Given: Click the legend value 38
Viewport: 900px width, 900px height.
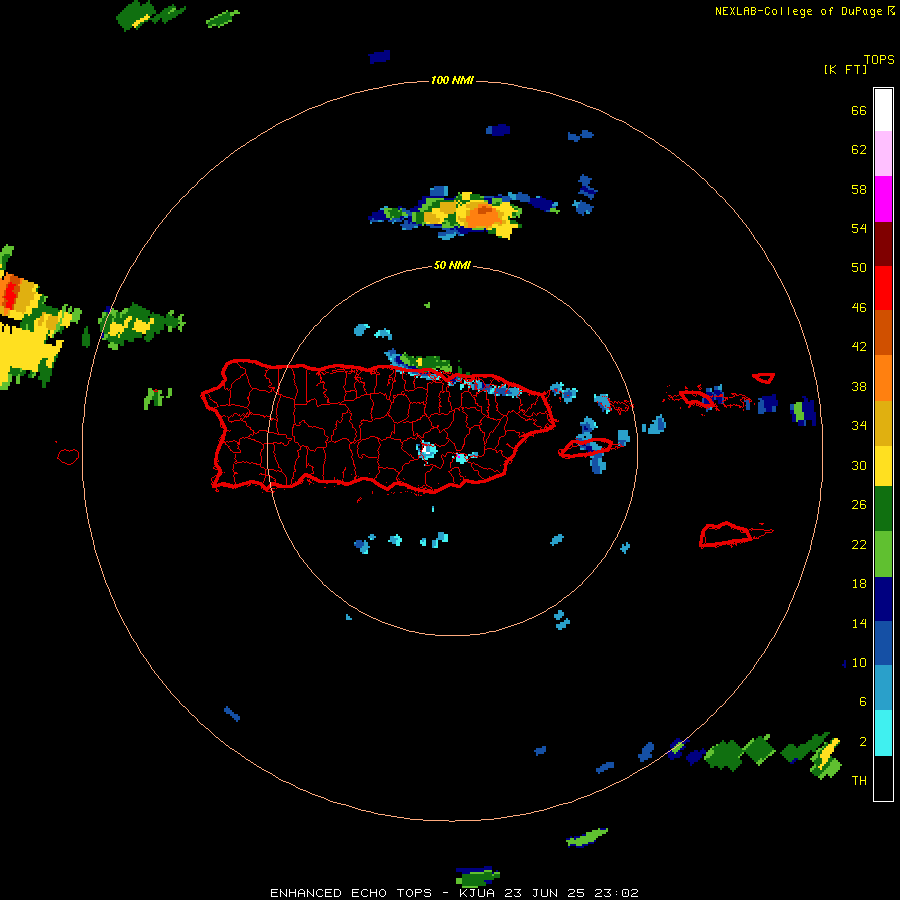Looking at the screenshot, I should pos(859,386).
